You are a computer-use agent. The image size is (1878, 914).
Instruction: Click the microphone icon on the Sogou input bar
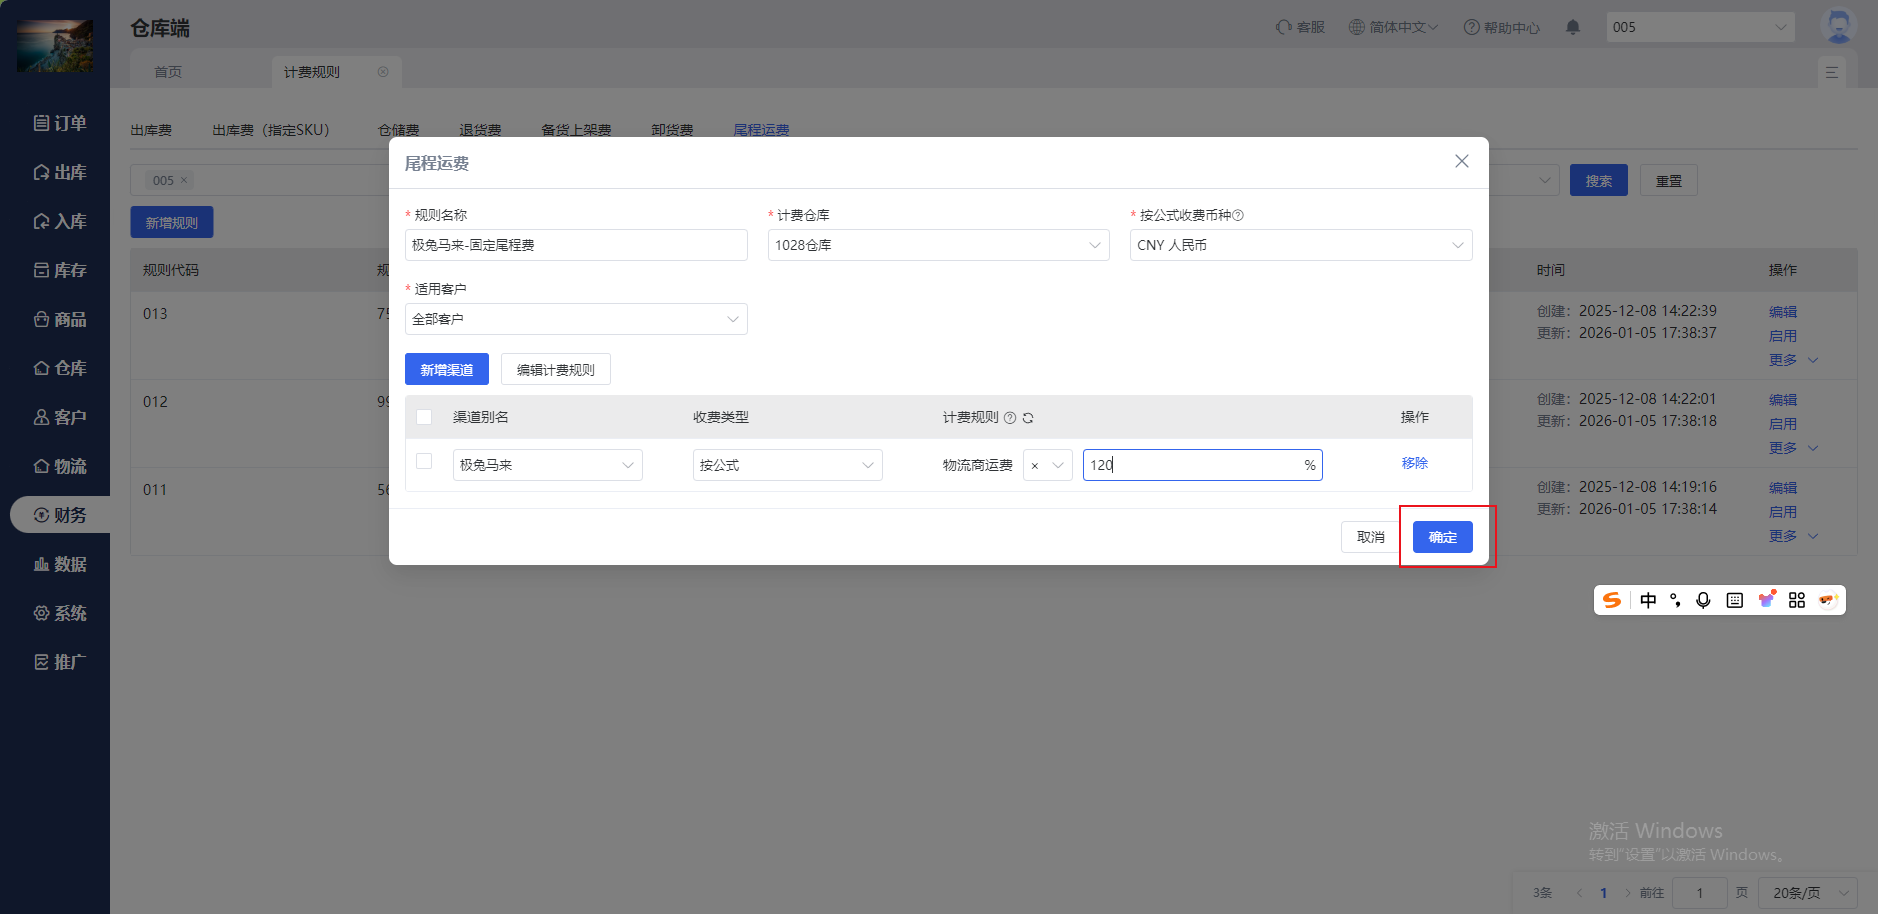(x=1702, y=600)
